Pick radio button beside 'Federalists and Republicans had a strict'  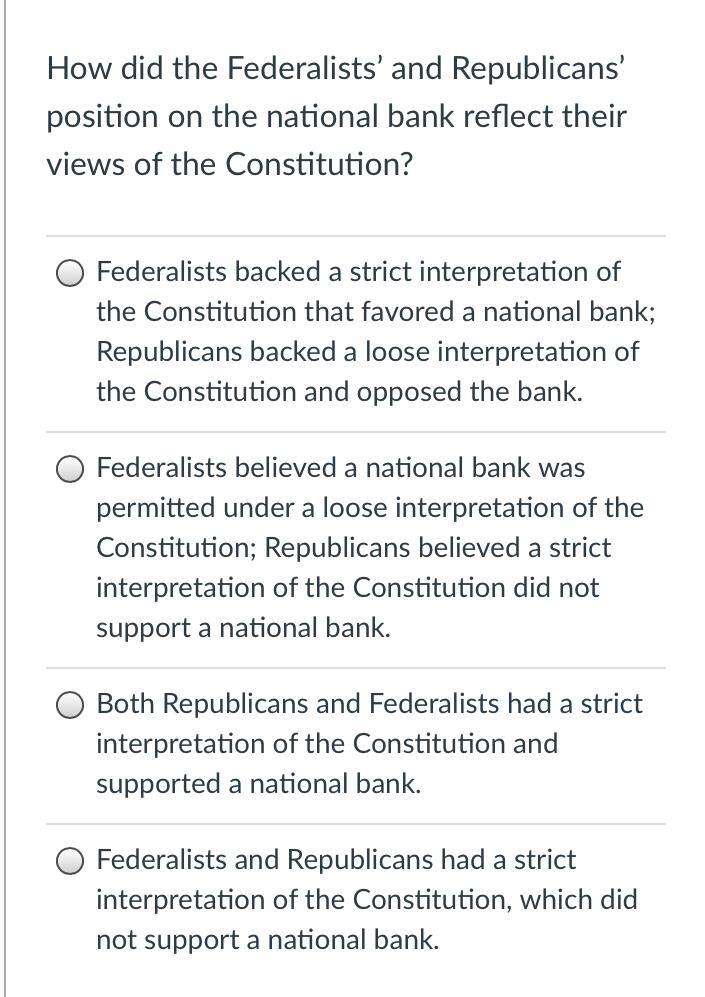click(70, 862)
